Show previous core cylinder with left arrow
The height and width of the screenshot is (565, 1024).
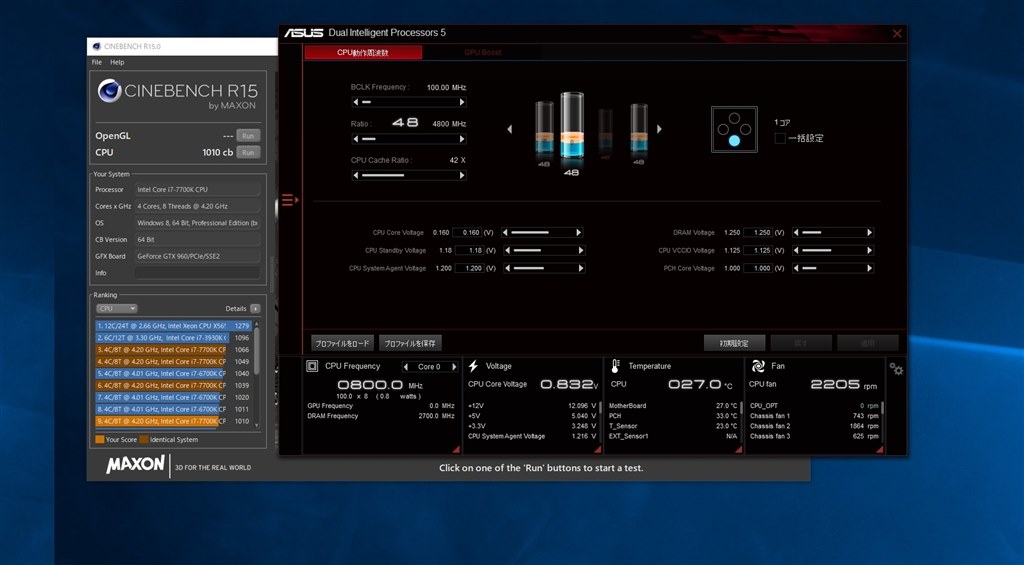point(509,129)
